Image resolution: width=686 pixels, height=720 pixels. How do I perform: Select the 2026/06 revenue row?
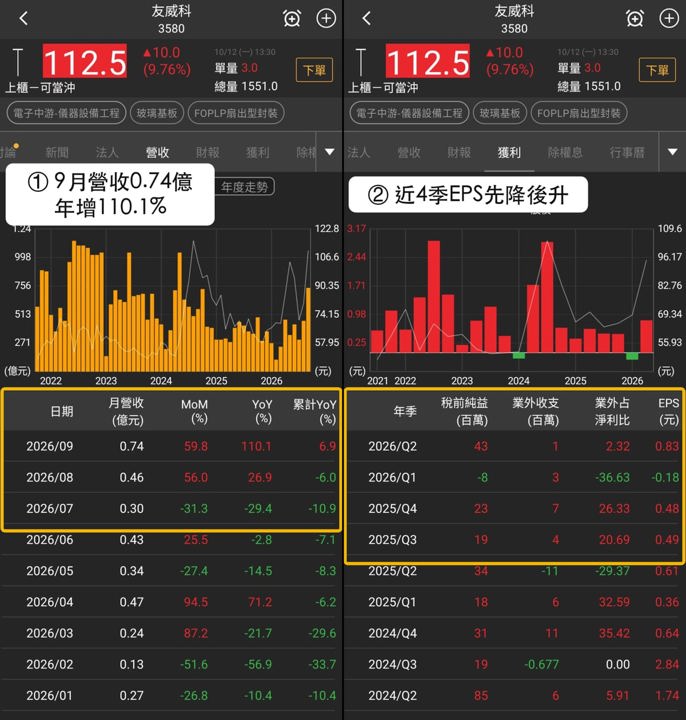(171, 540)
